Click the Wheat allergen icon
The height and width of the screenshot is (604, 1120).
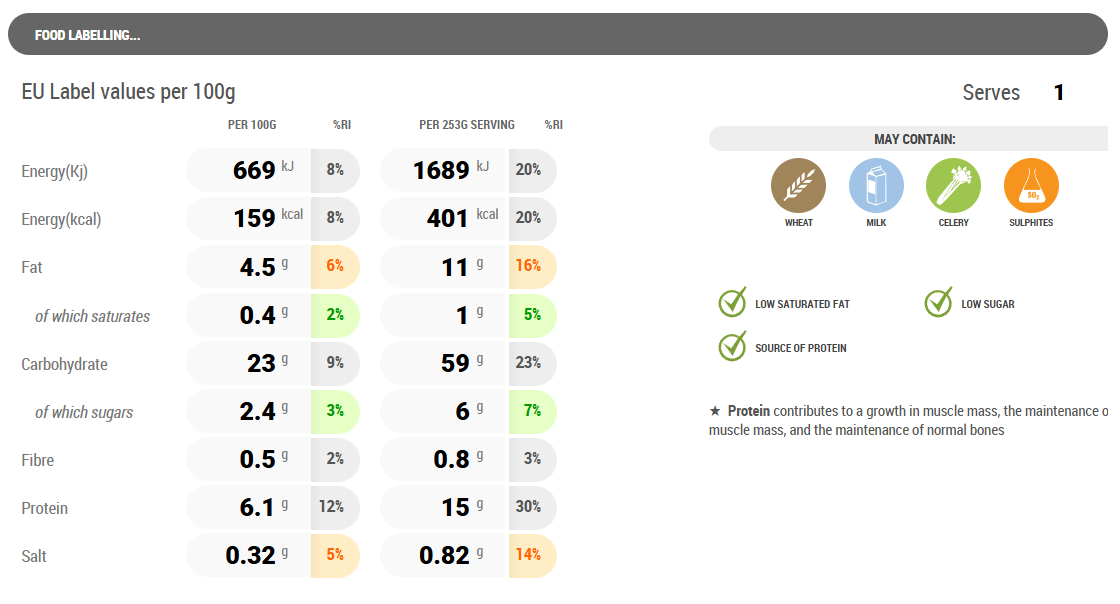798,186
